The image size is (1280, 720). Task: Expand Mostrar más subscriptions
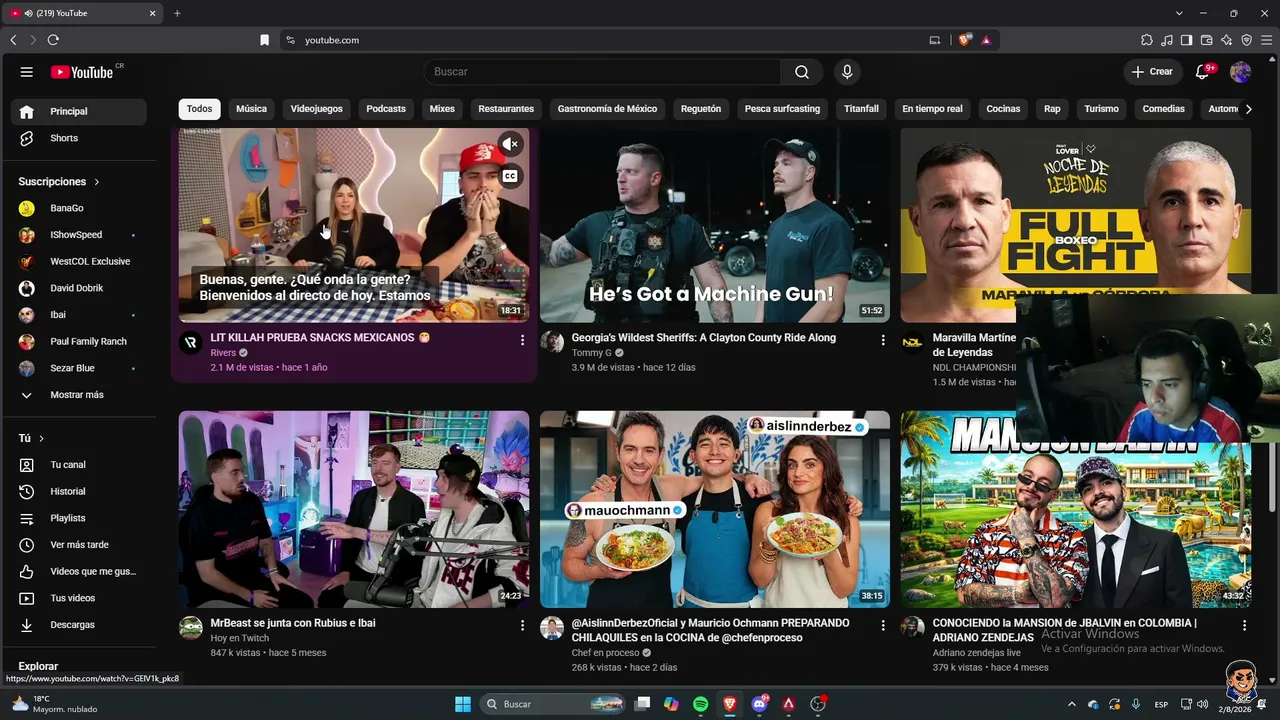(x=78, y=395)
